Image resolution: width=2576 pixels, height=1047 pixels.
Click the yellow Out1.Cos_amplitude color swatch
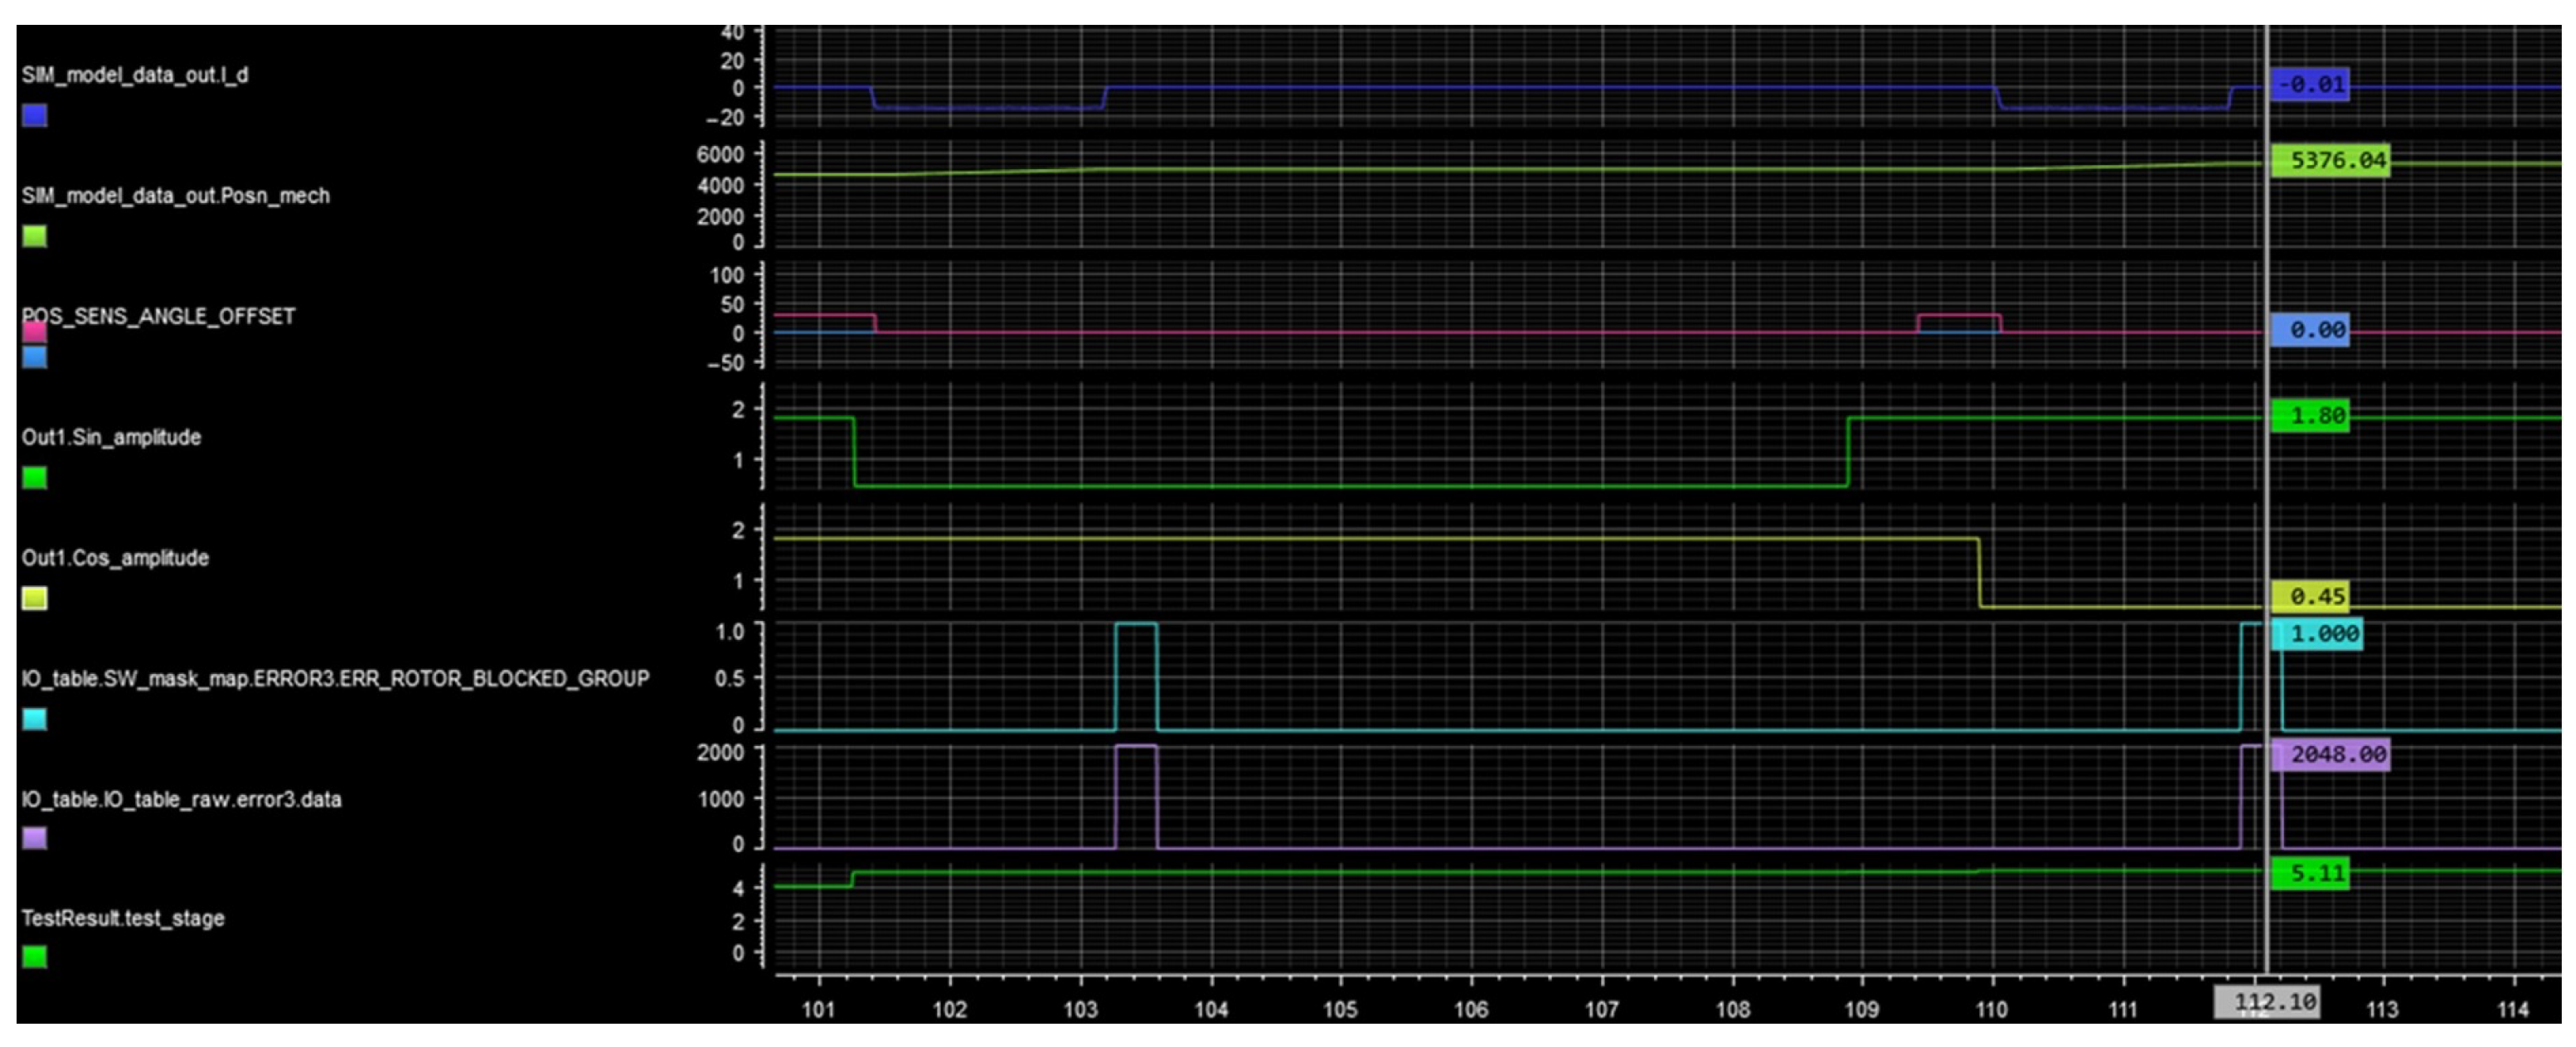(35, 598)
